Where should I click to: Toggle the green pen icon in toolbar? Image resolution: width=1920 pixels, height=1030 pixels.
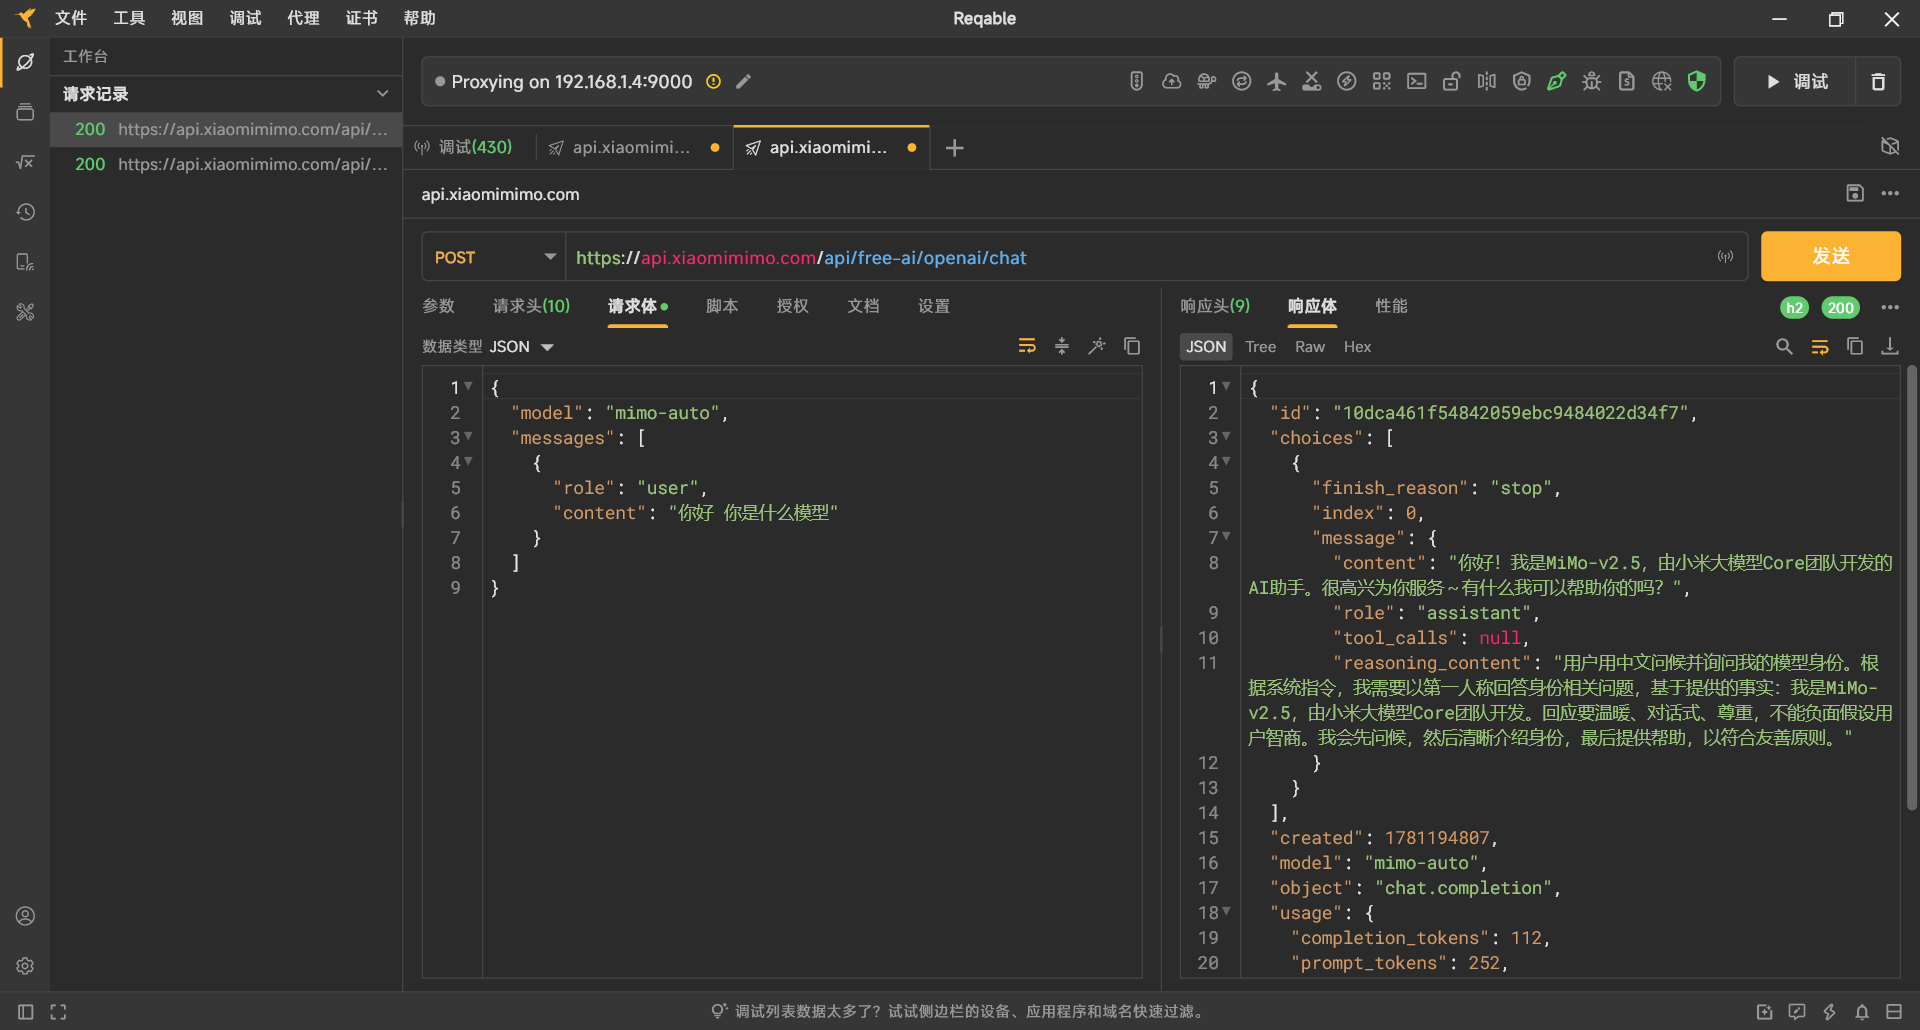point(1557,82)
